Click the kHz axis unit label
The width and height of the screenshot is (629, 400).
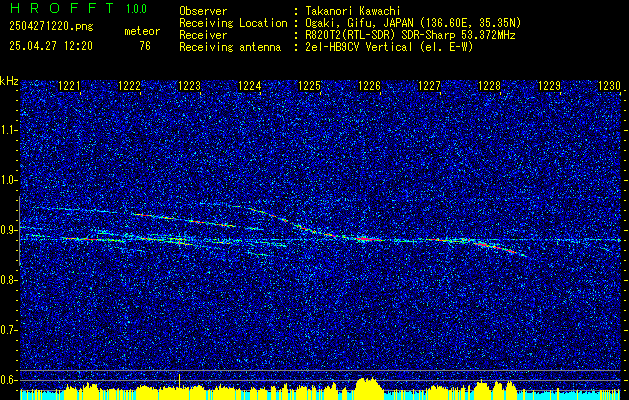coord(9,81)
